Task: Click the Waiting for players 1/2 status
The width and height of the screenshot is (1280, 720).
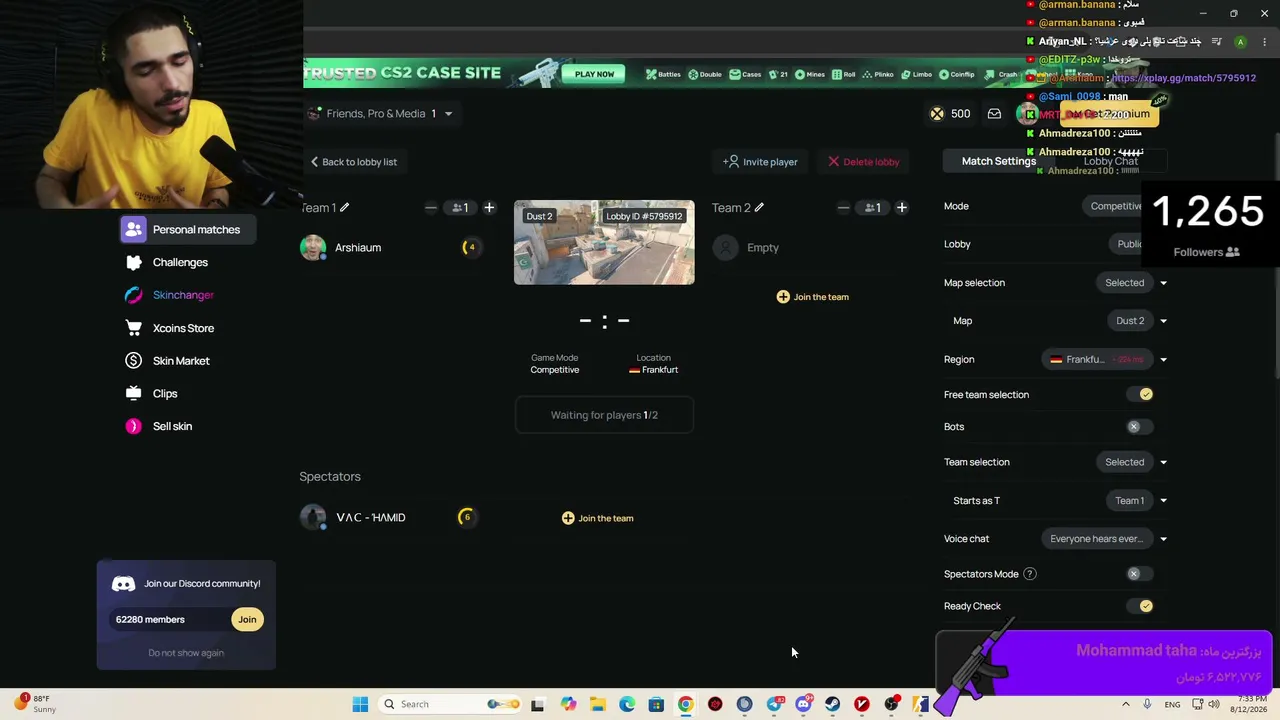Action: point(604,415)
